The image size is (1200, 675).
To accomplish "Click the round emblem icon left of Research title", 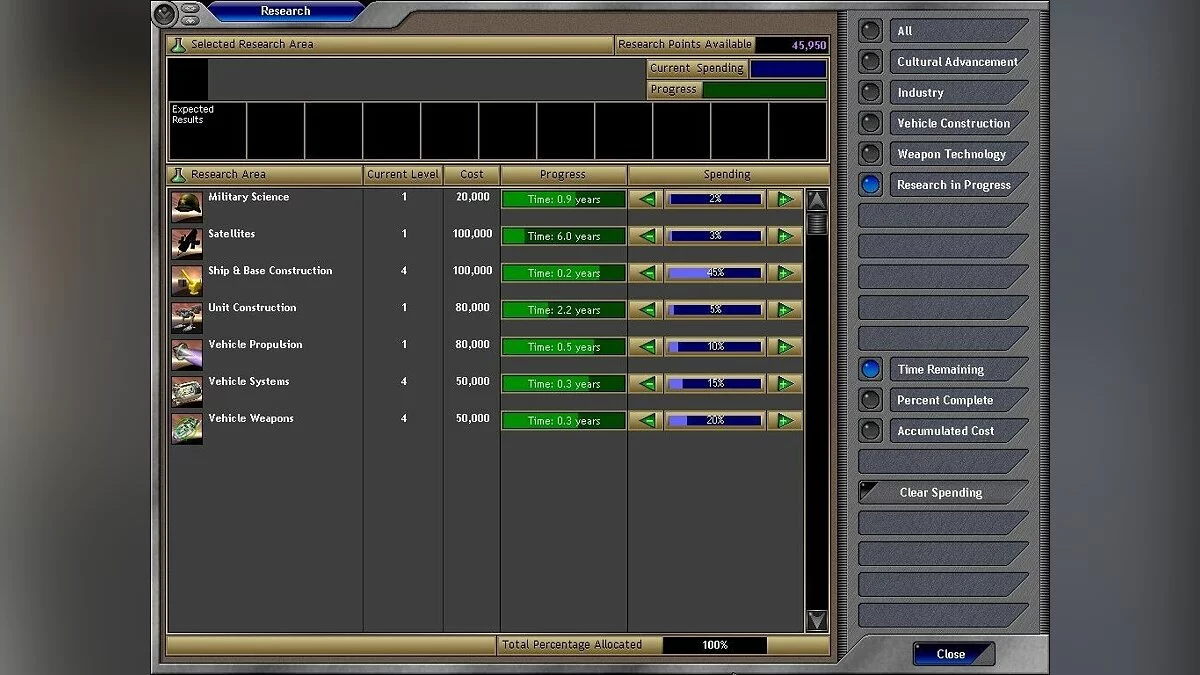I will click(x=165, y=13).
